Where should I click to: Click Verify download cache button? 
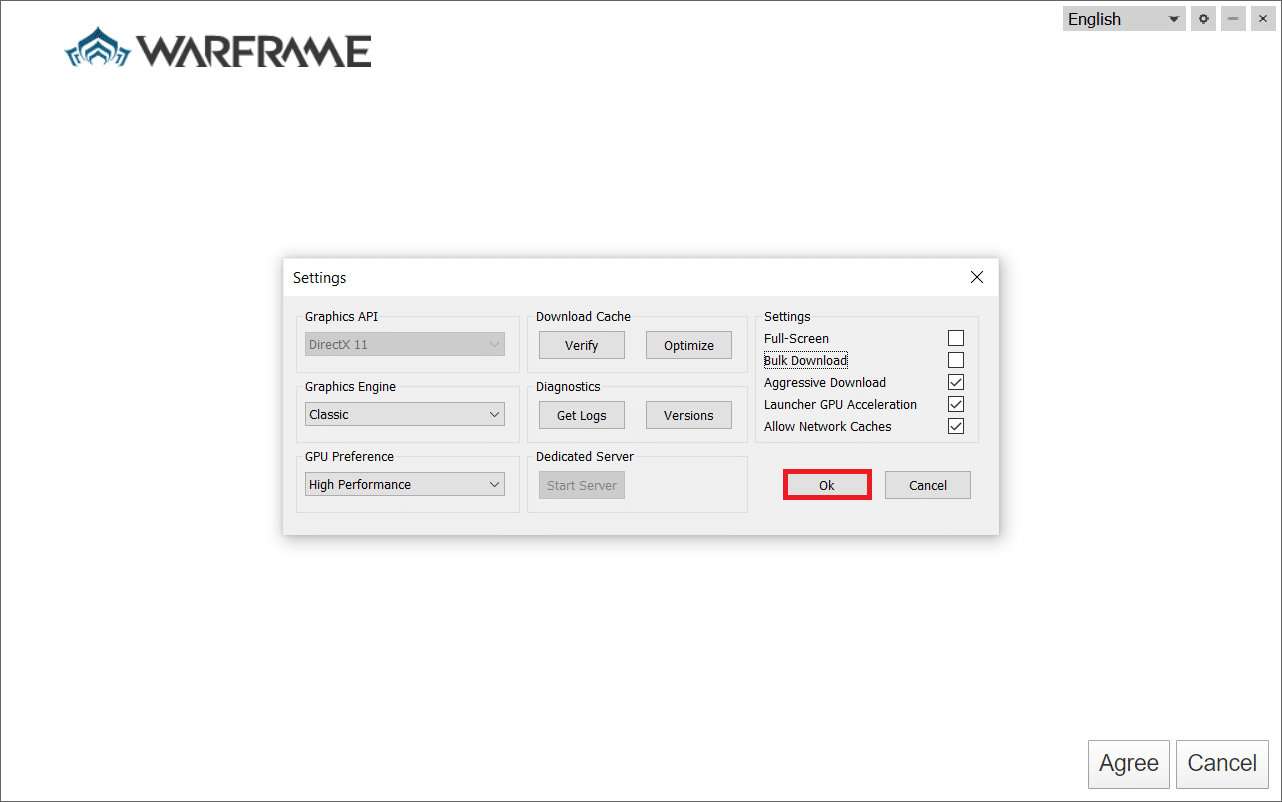tap(582, 345)
